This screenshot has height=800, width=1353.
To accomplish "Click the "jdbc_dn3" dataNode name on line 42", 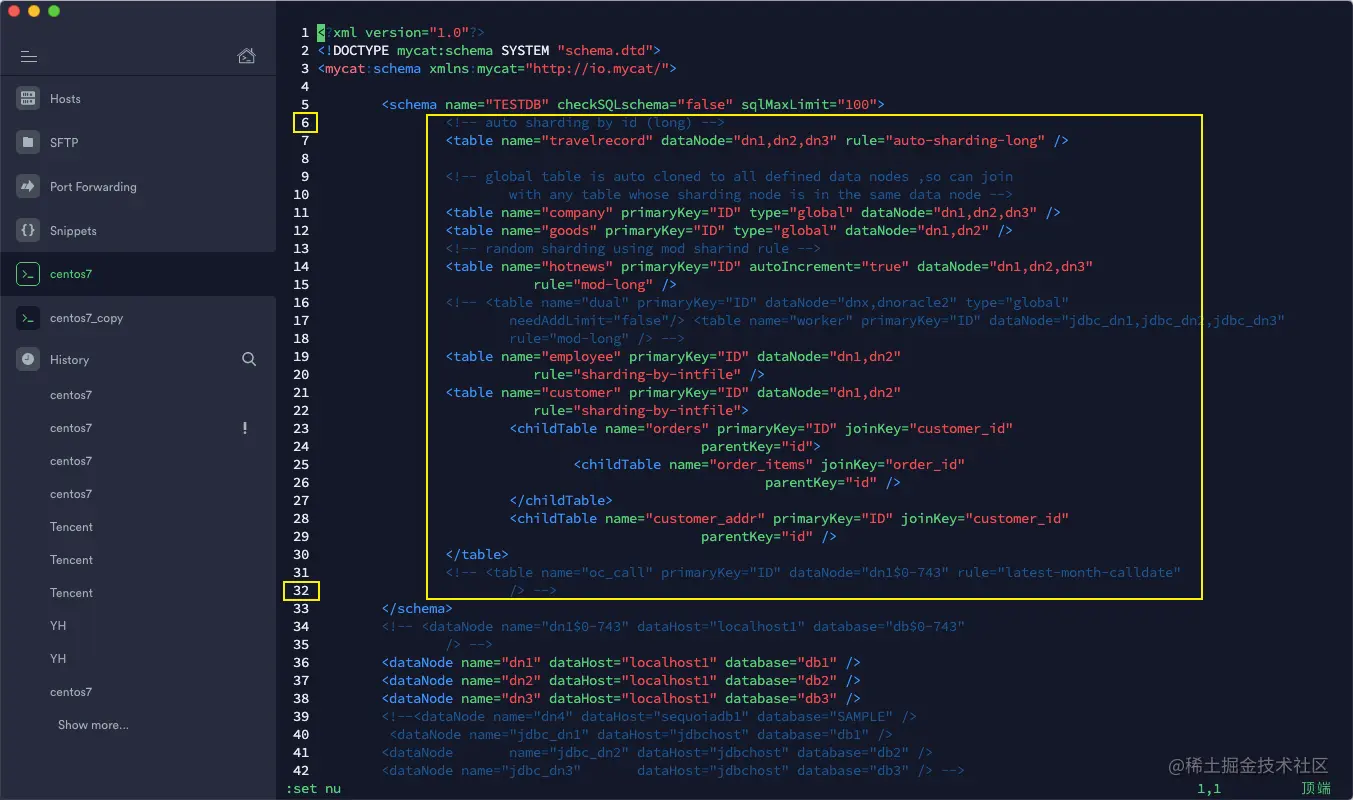I will tap(545, 770).
